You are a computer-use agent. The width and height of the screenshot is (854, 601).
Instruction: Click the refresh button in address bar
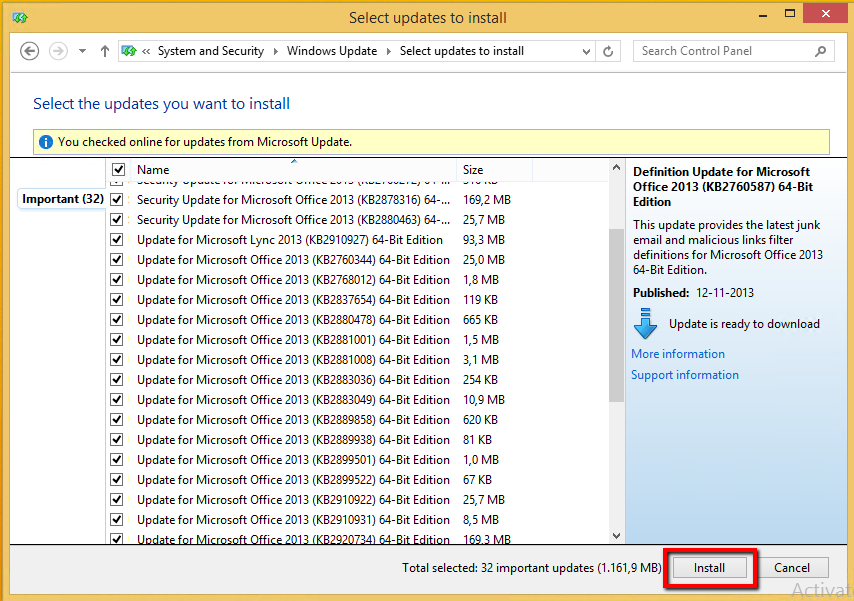point(608,51)
